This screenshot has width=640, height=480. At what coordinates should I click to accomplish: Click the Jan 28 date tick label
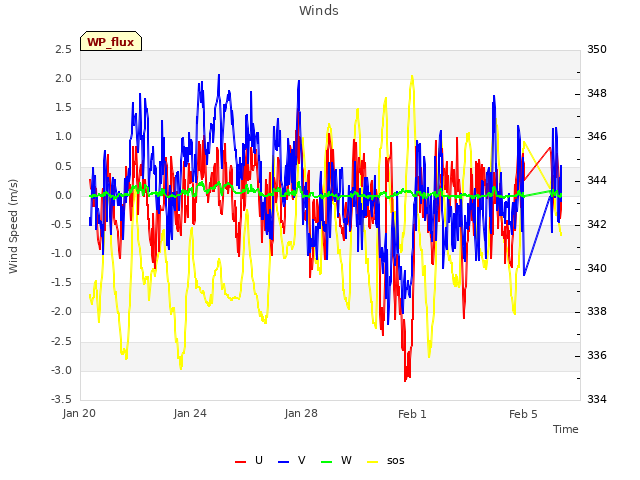pos(301,413)
